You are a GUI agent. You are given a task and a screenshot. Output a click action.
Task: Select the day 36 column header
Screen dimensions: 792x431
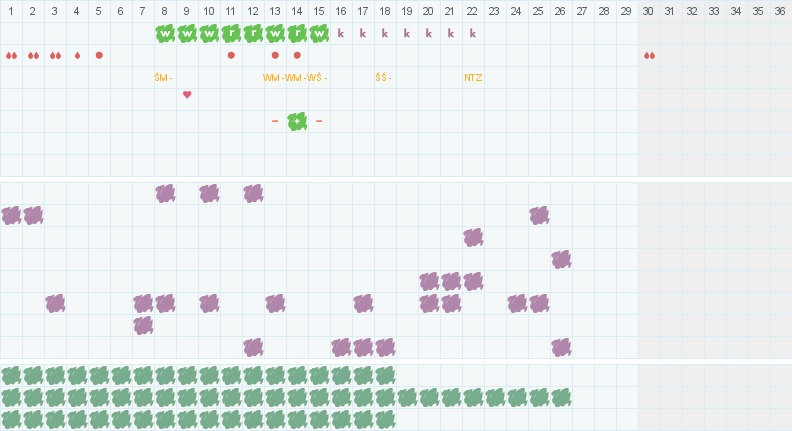coord(780,11)
